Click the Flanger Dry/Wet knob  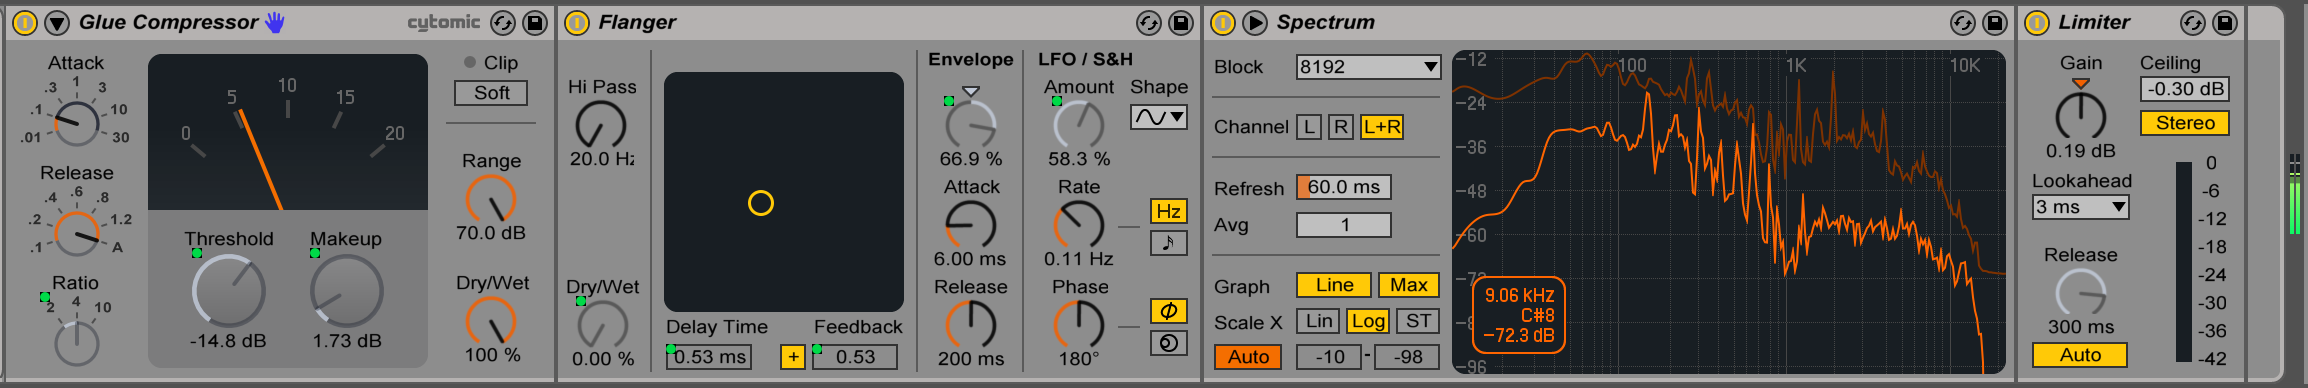(602, 325)
